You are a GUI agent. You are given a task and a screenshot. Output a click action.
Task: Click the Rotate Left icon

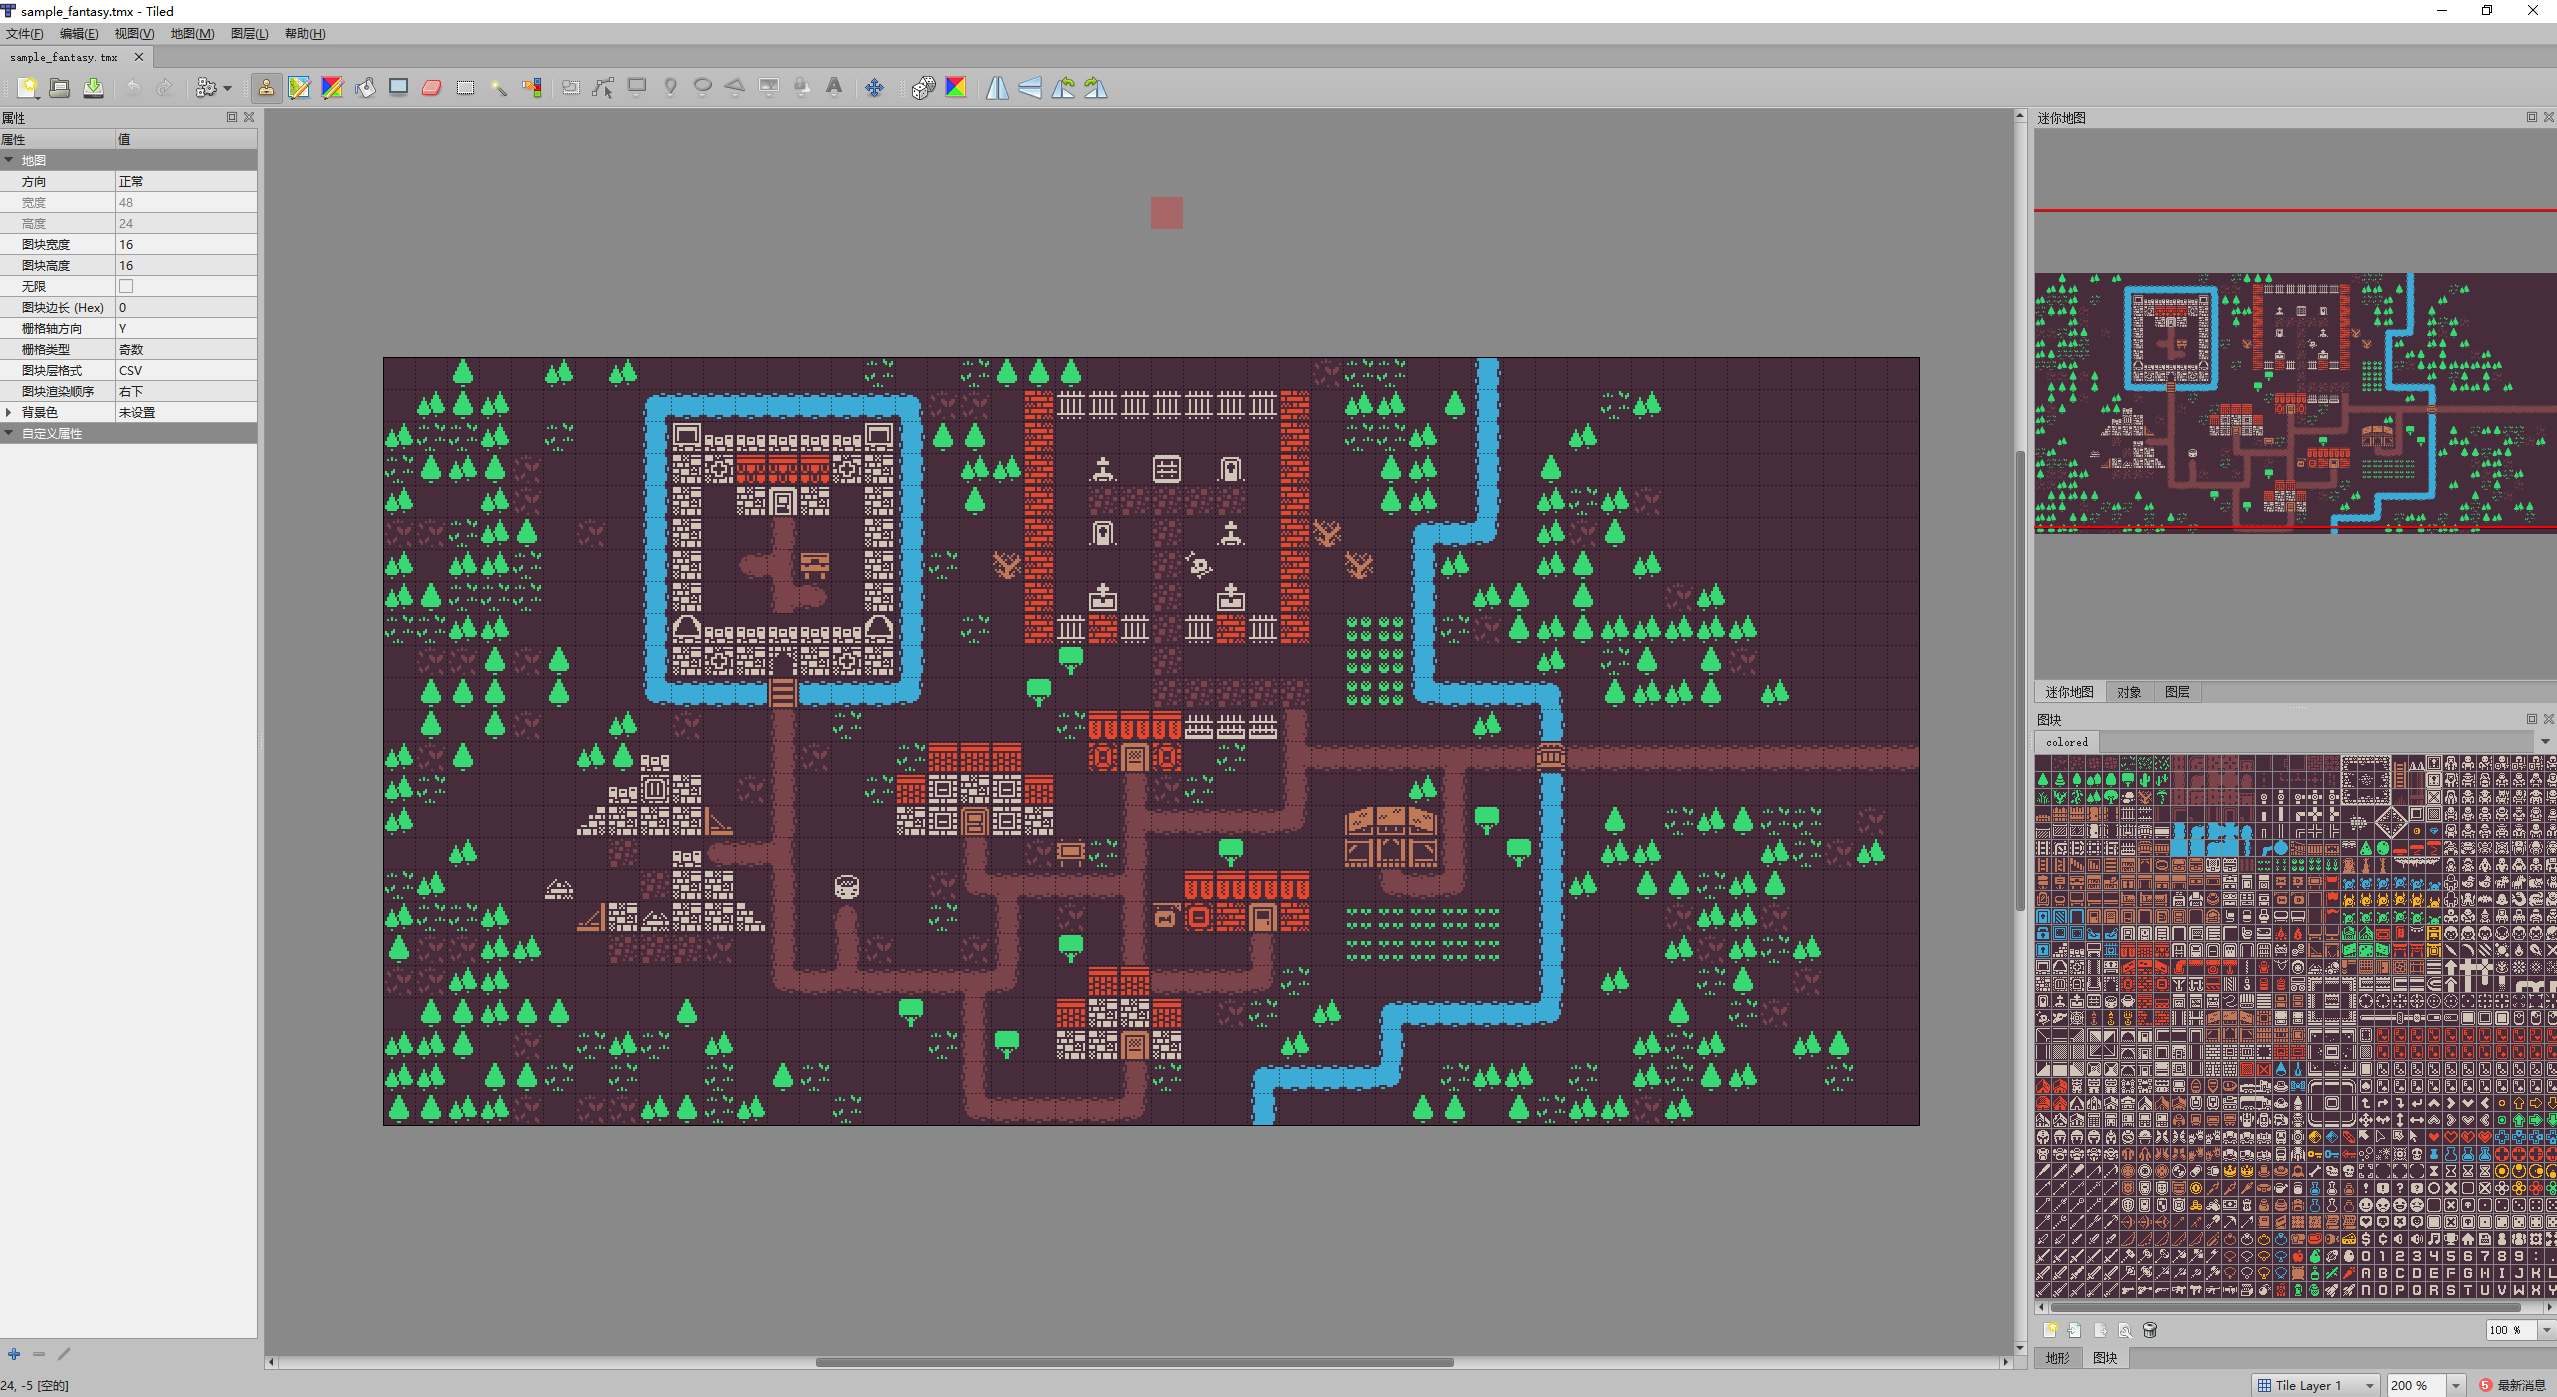[x=1063, y=88]
